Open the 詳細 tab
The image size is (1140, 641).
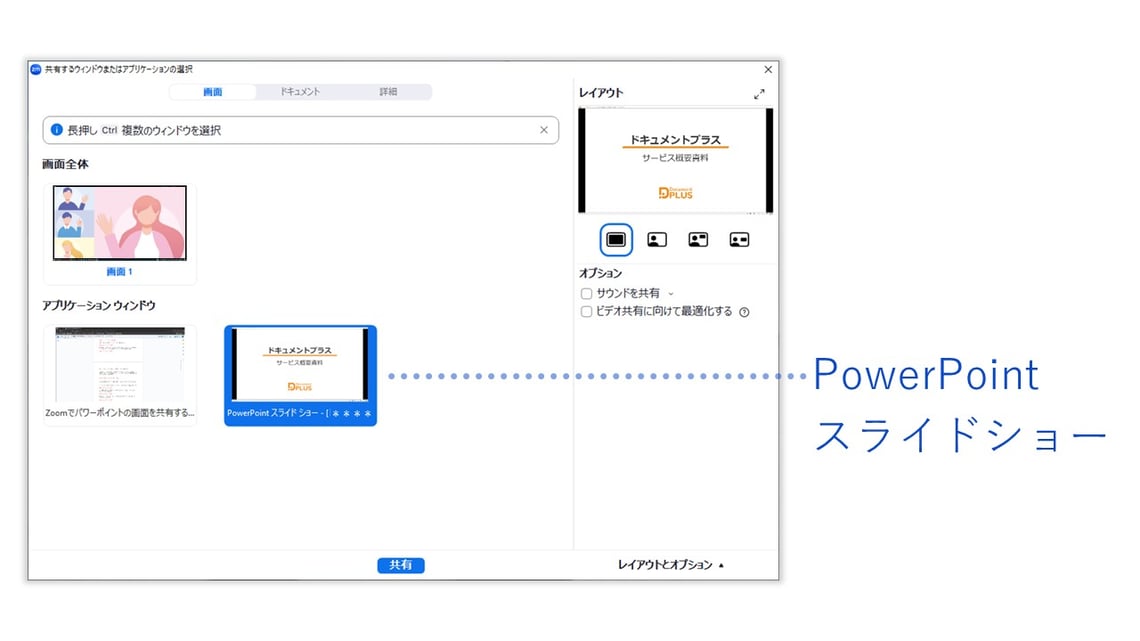pyautogui.click(x=389, y=91)
